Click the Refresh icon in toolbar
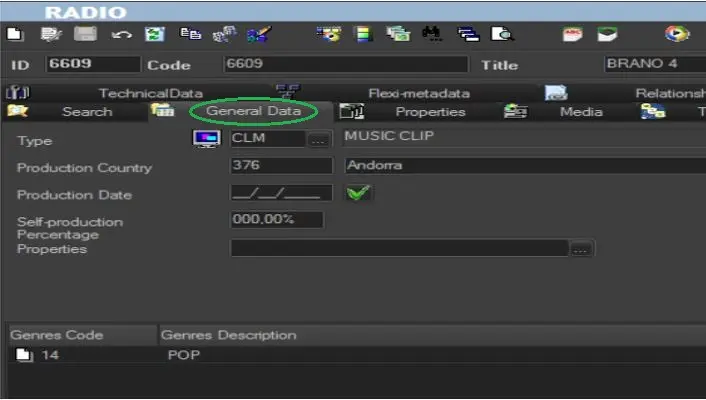Viewport: 706px width, 400px height. [x=155, y=34]
